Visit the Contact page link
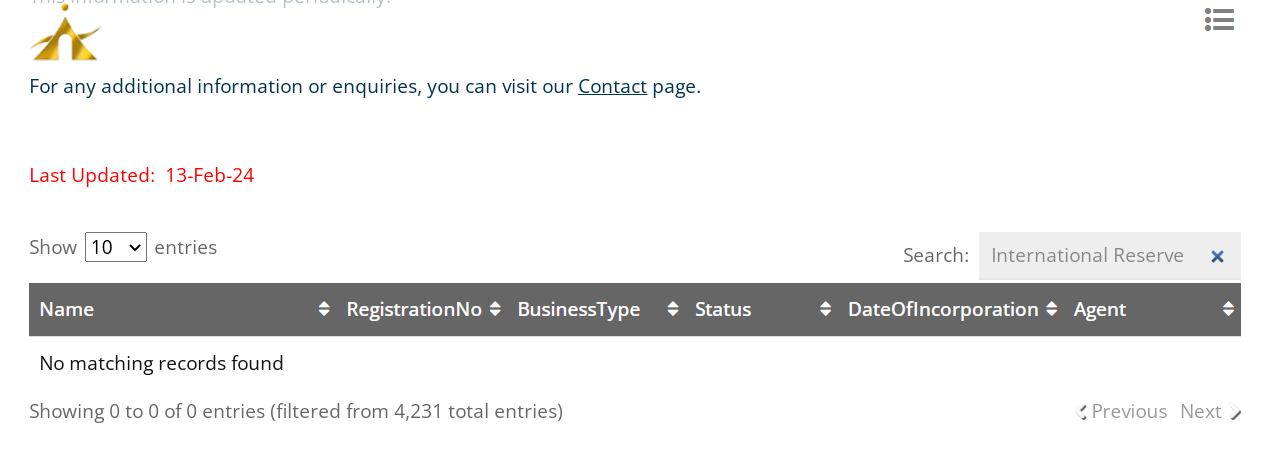1273x449 pixels. pos(612,86)
